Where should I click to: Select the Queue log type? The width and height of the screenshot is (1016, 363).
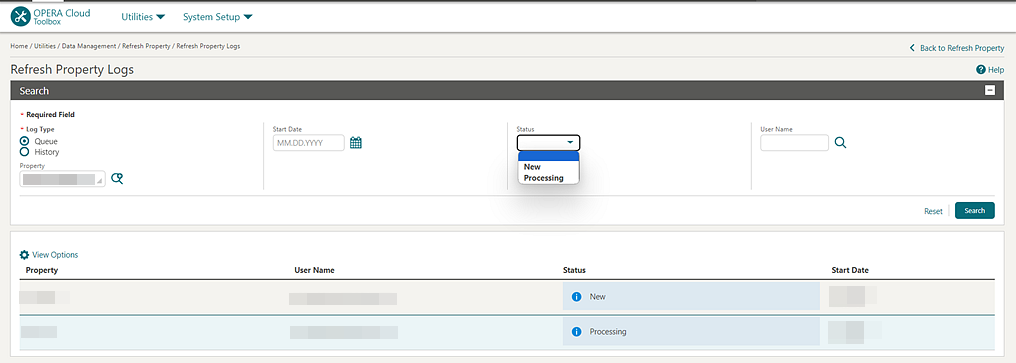[25, 141]
